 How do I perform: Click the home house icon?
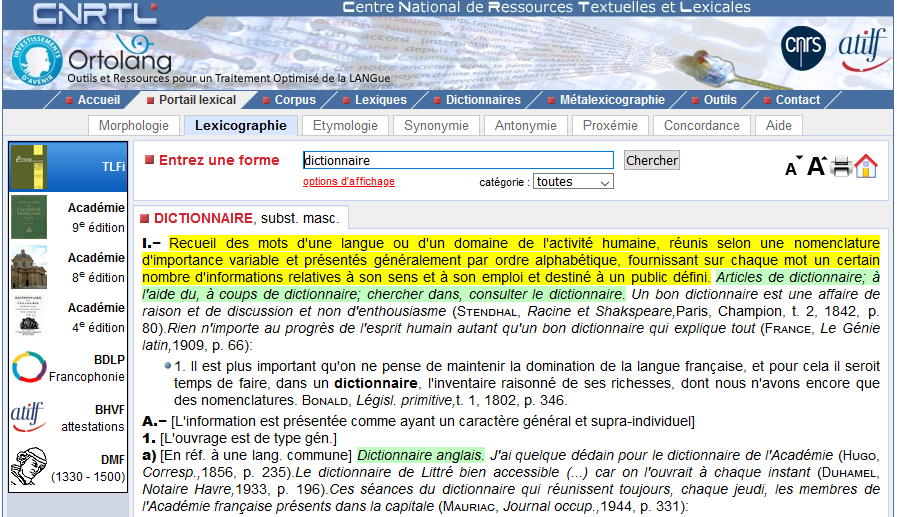[866, 166]
